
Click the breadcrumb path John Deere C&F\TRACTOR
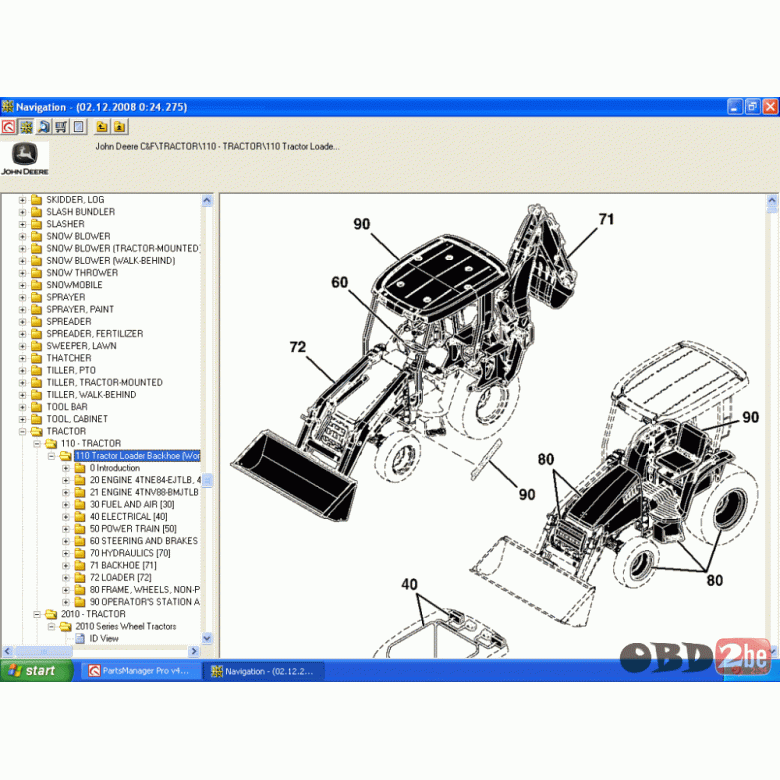[217, 147]
